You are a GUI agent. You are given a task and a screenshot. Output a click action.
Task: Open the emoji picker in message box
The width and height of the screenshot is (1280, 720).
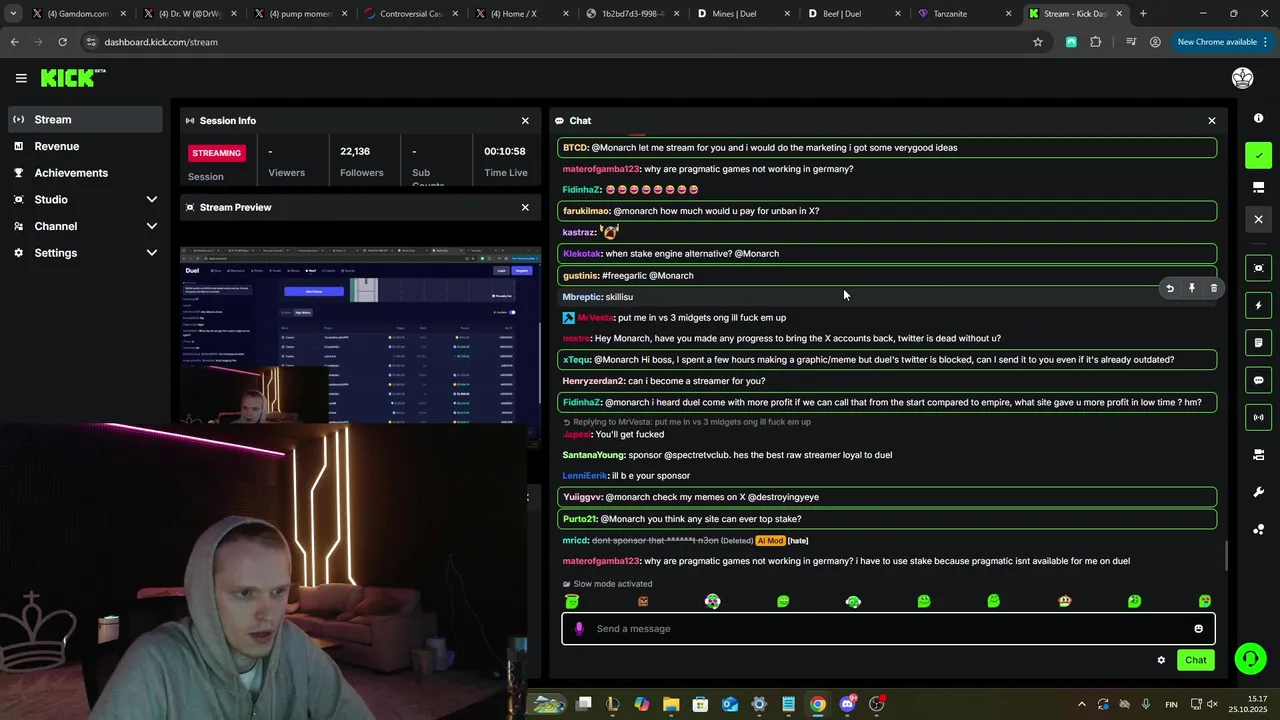[x=1198, y=629]
